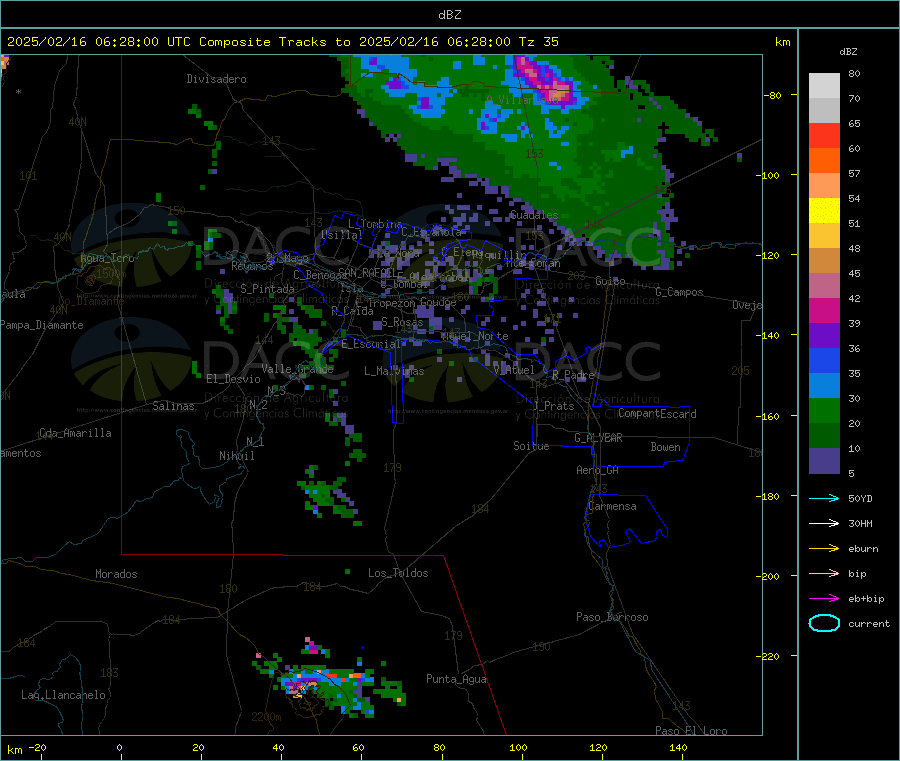The width and height of the screenshot is (900, 761).
Task: Click the white 70–80 dBZ color swatch
Action: tap(824, 86)
